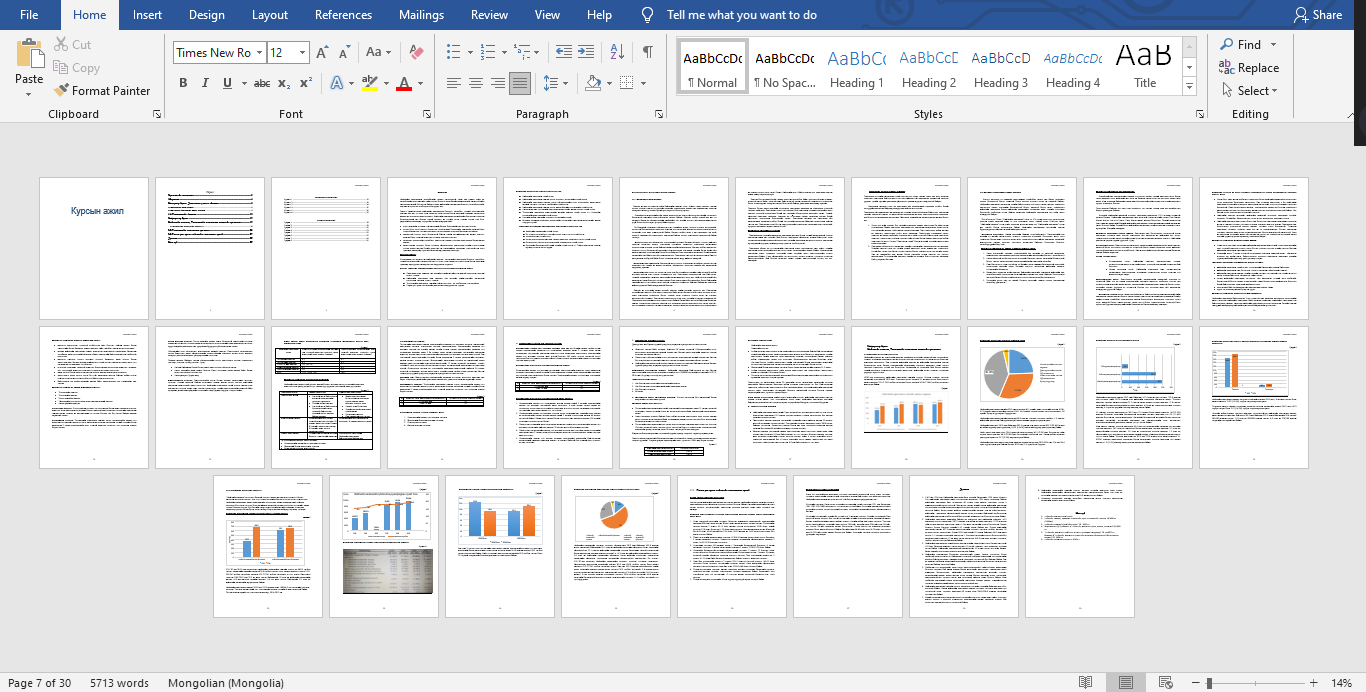Image resolution: width=1366 pixels, height=692 pixels.
Task: Click the Grow Font size icon
Action: coord(322,52)
